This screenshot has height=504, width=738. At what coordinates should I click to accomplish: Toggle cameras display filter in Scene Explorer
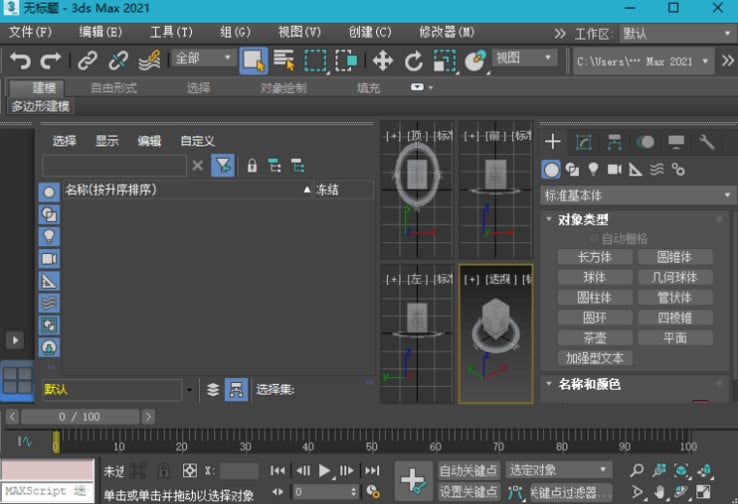49,259
